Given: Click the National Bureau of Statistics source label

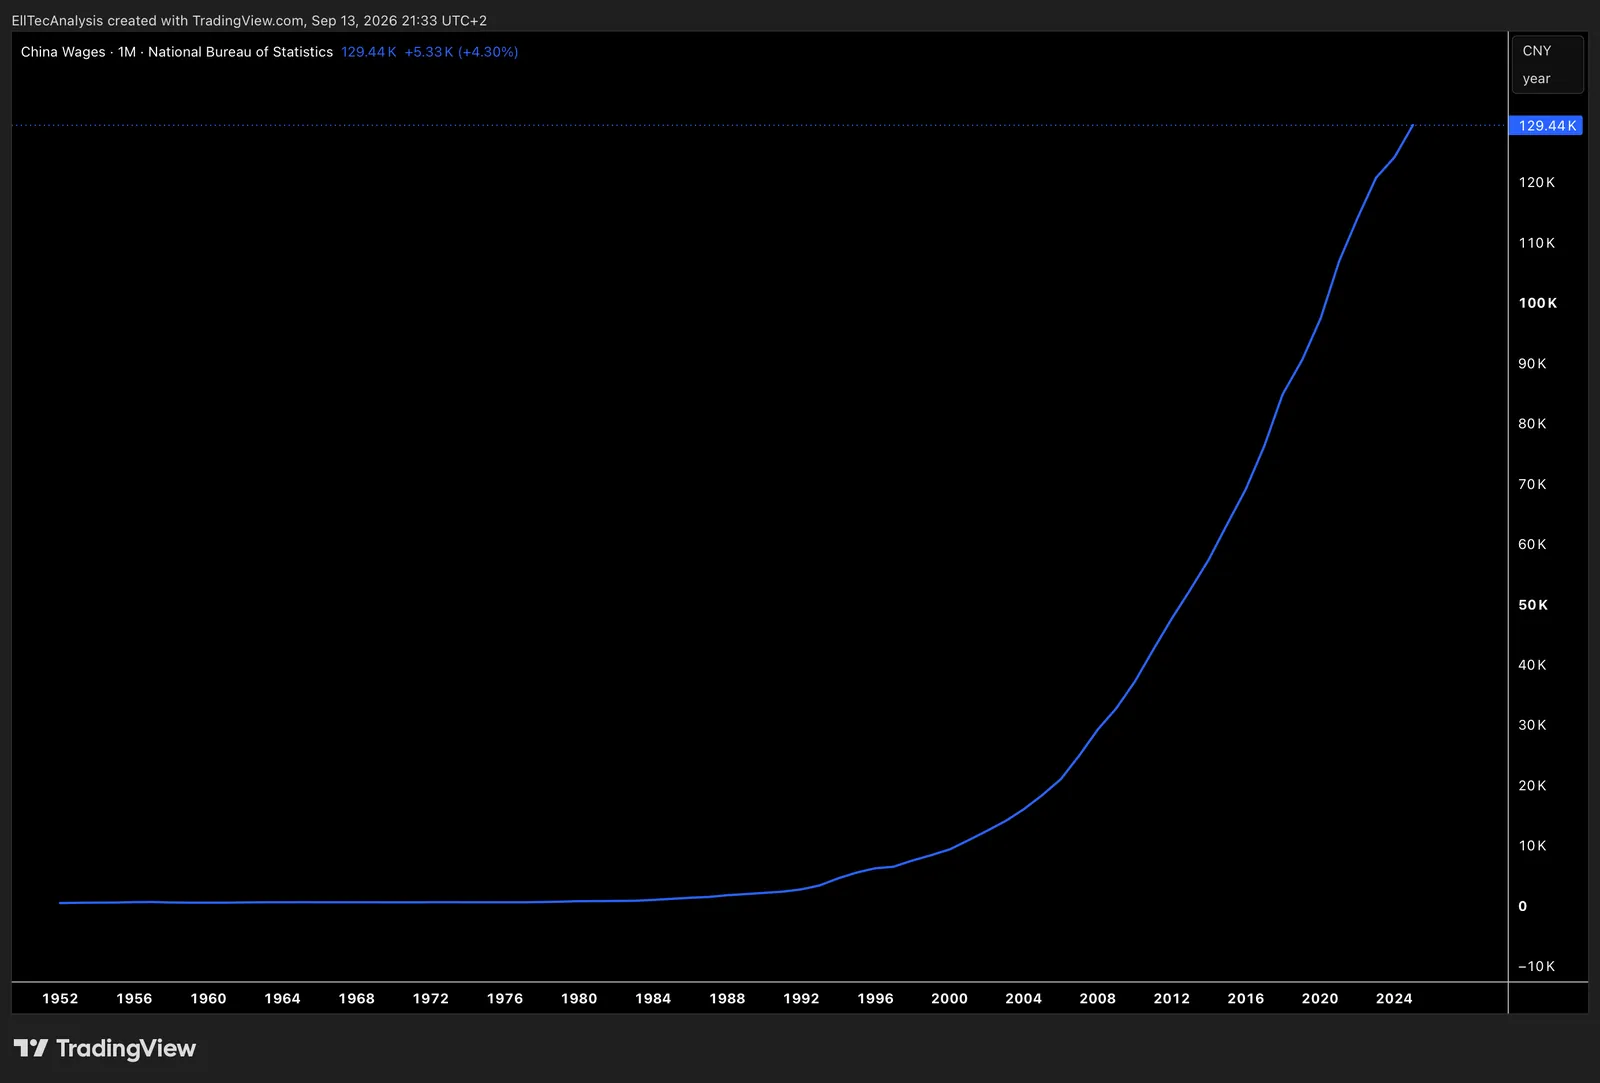Looking at the screenshot, I should point(240,52).
